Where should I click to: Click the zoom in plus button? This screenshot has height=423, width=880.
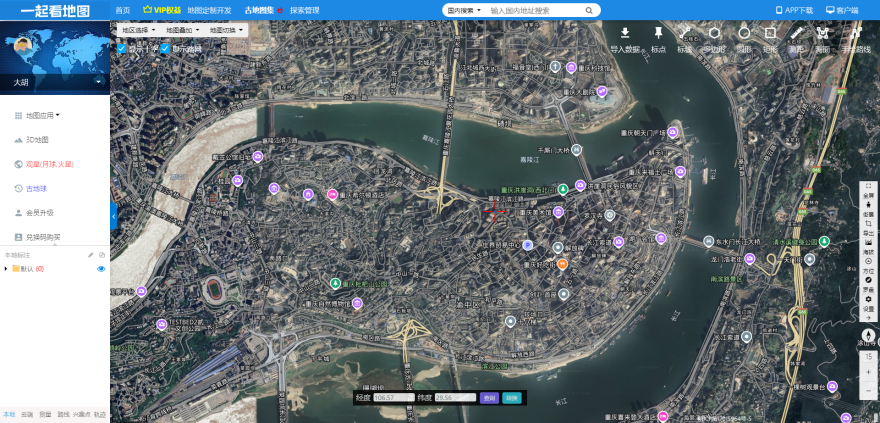point(868,373)
